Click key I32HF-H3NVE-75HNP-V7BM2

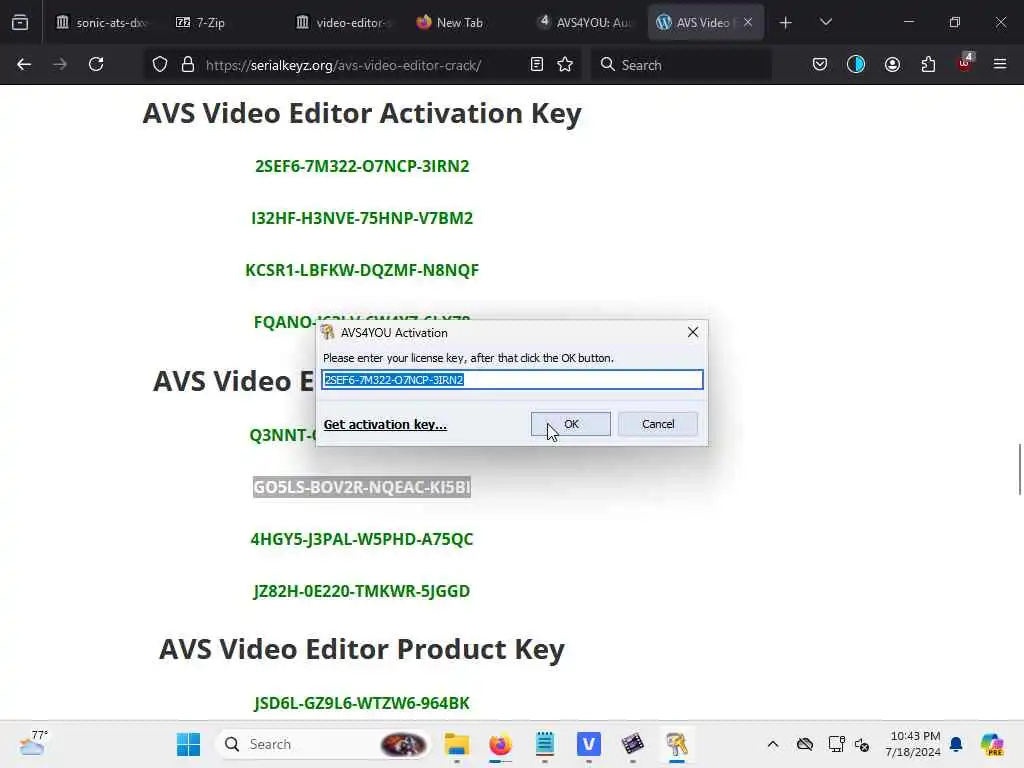[x=362, y=218]
